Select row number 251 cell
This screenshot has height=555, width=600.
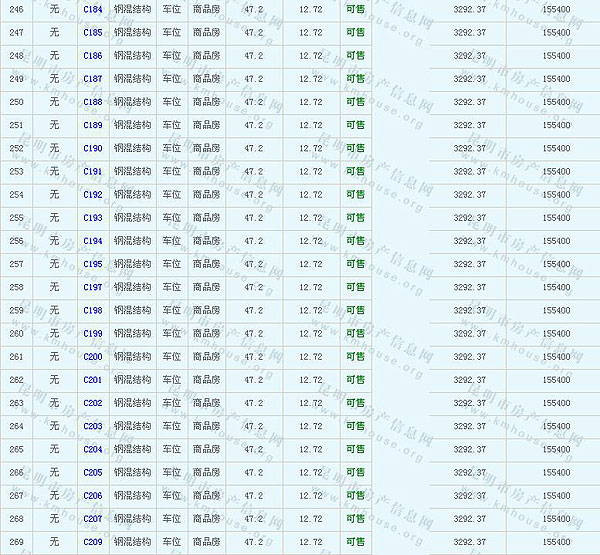16,125
